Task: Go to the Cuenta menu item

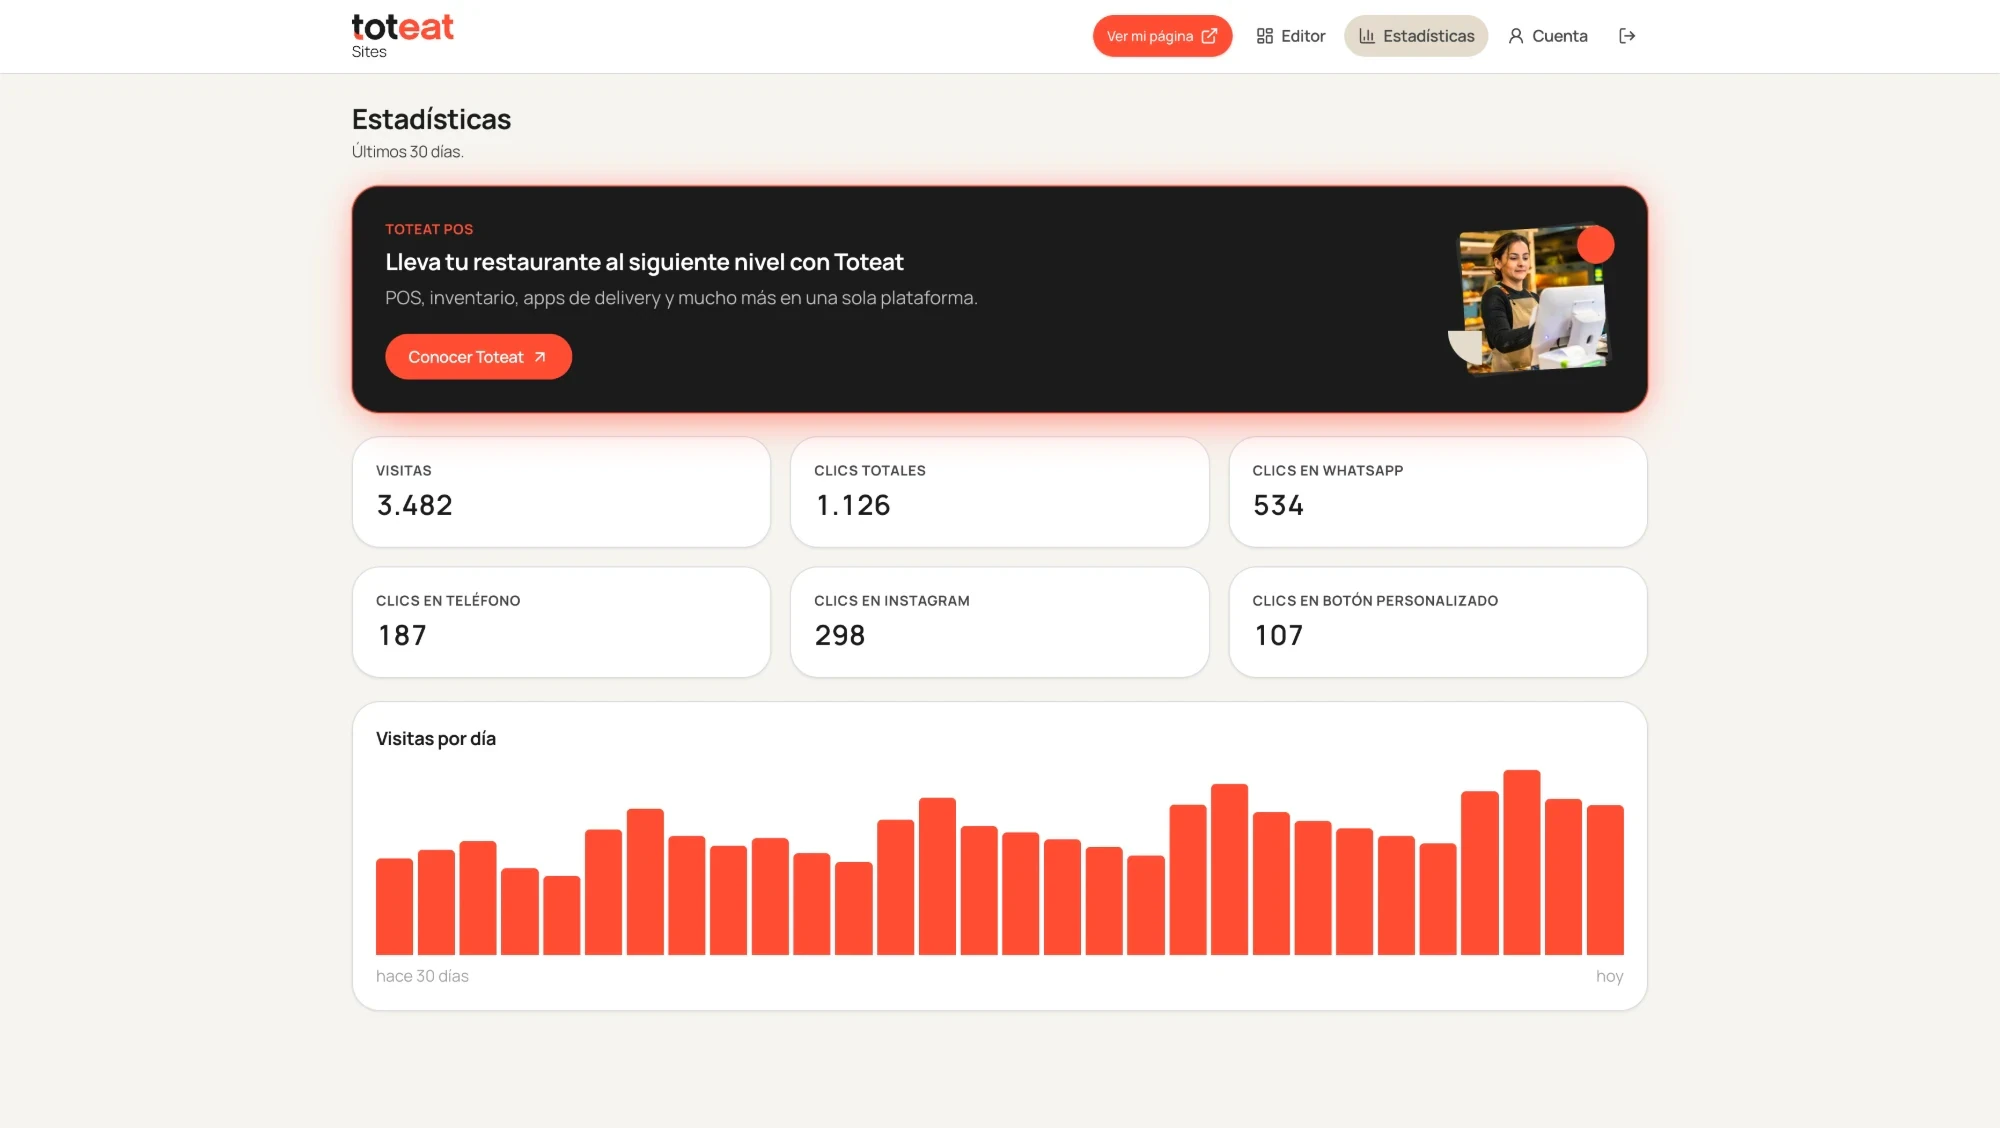Action: (1548, 36)
